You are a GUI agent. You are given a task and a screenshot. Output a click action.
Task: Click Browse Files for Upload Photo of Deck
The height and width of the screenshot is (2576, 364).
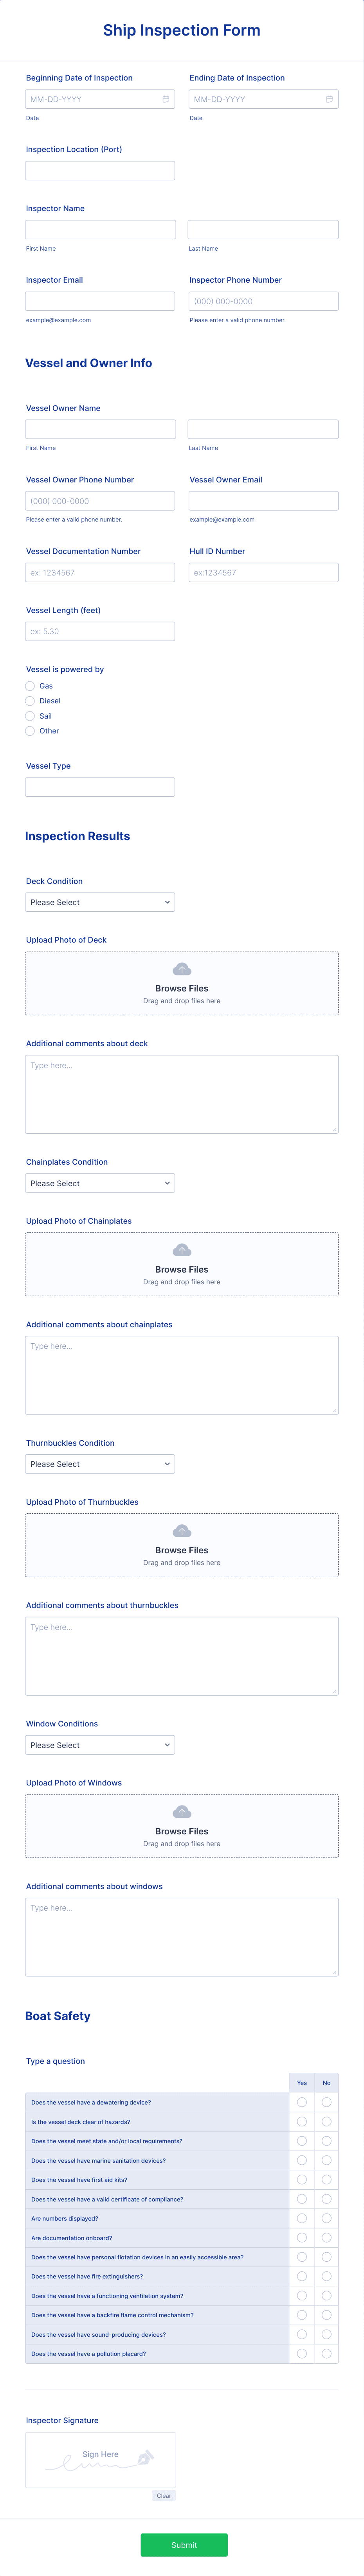tap(182, 988)
